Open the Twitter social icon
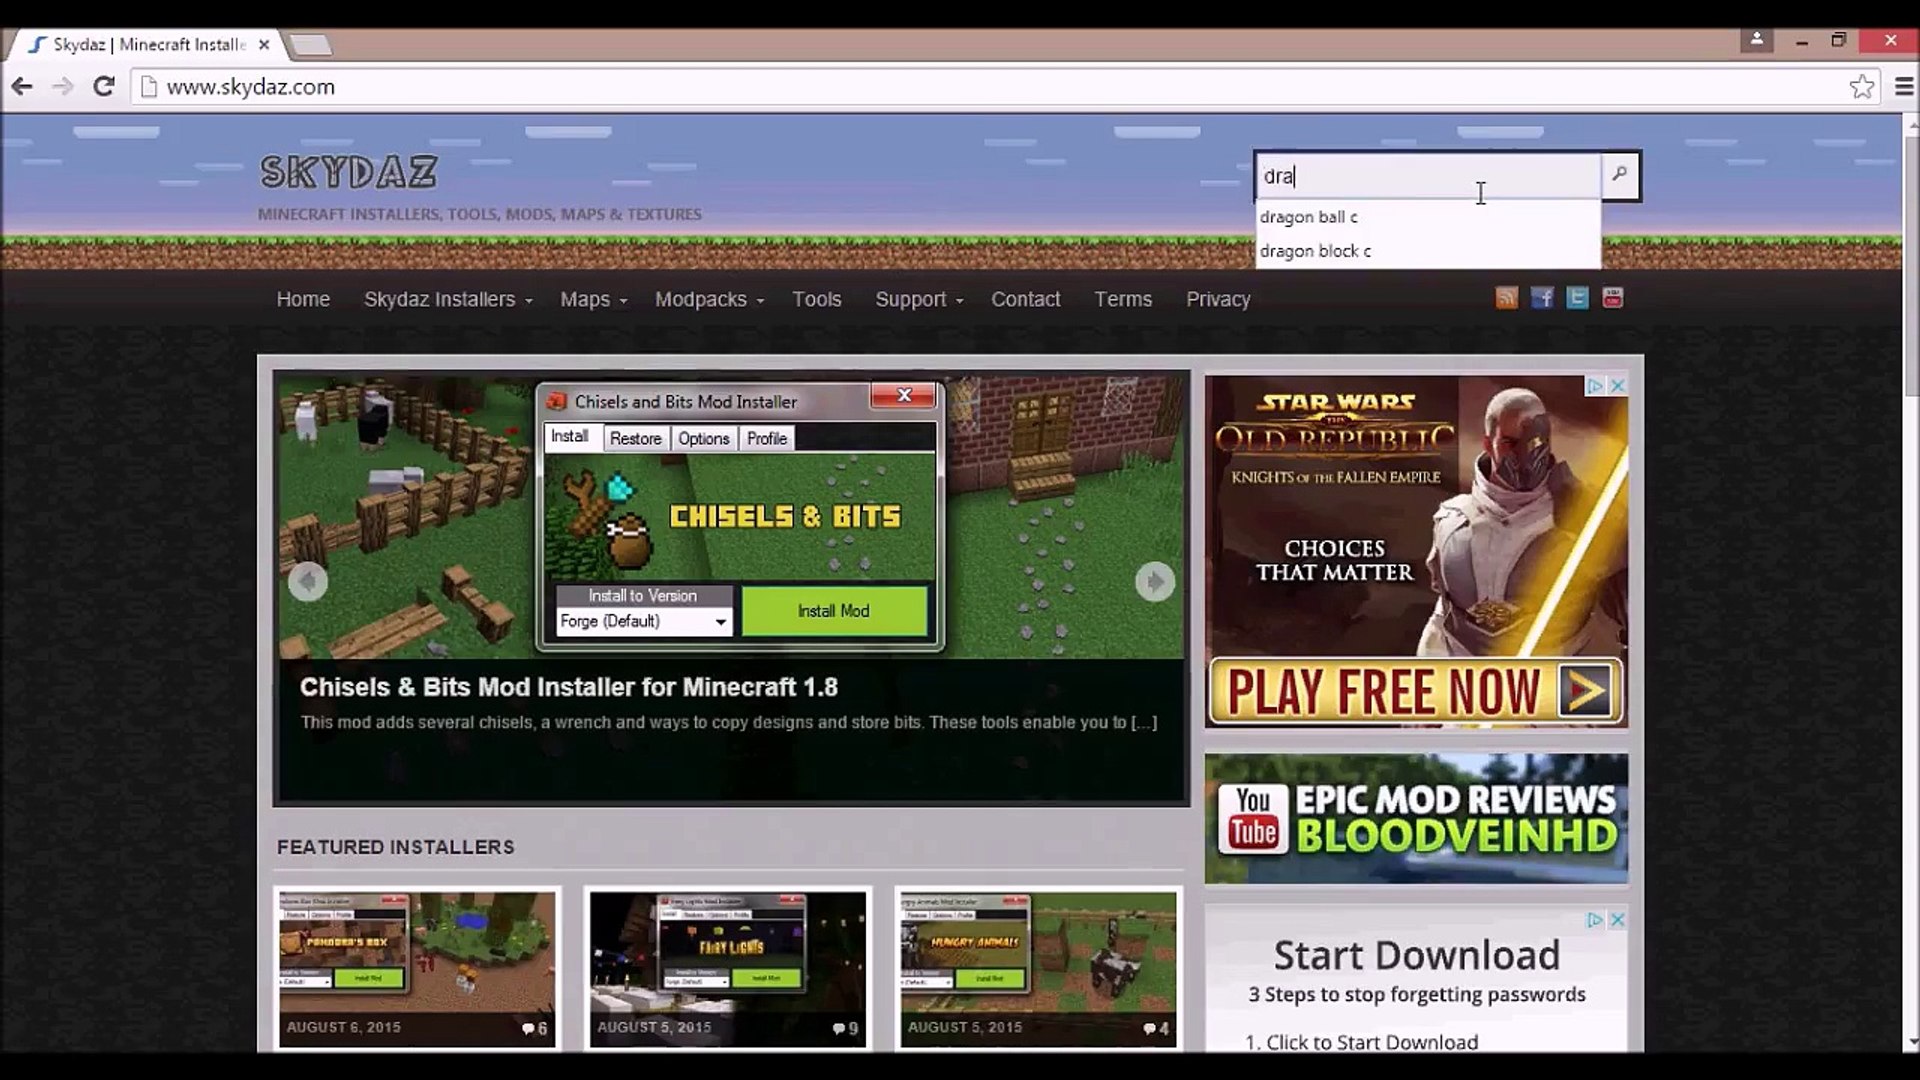 pos(1577,298)
